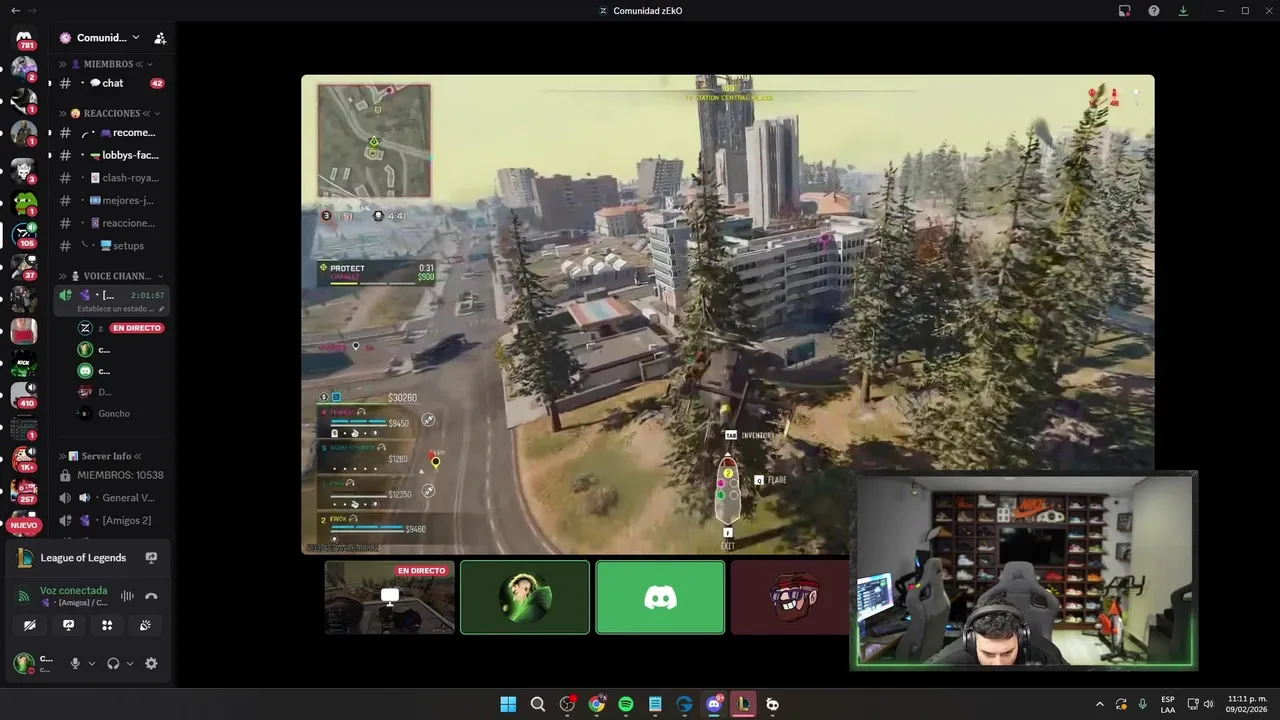Open the MIEMBROS: 10538 locked channel
Image resolution: width=1280 pixels, height=720 pixels.
pos(111,475)
